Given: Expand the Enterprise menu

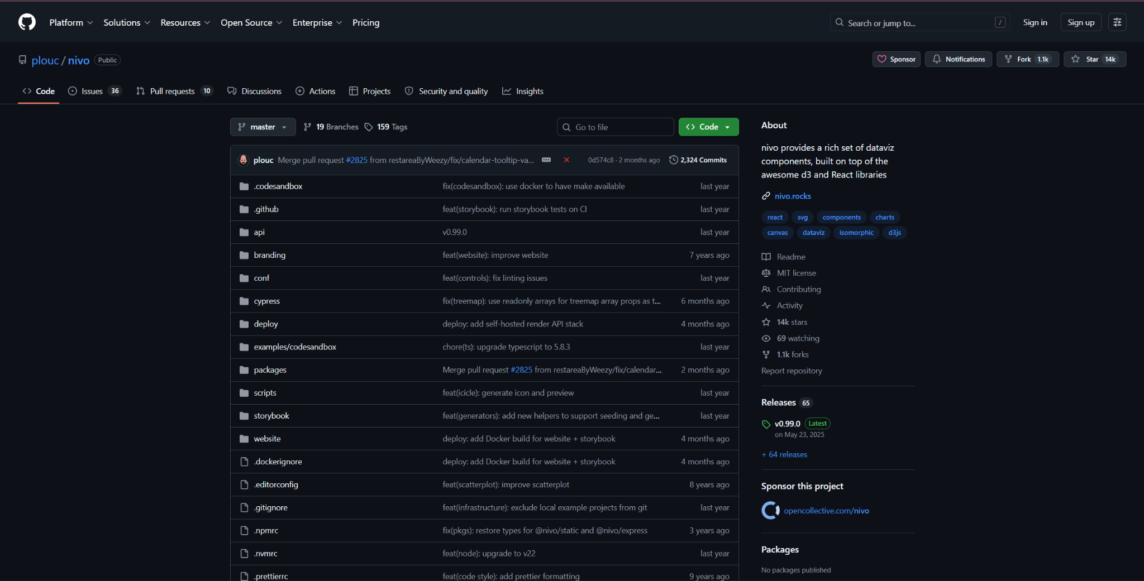Looking at the screenshot, I should click(317, 23).
